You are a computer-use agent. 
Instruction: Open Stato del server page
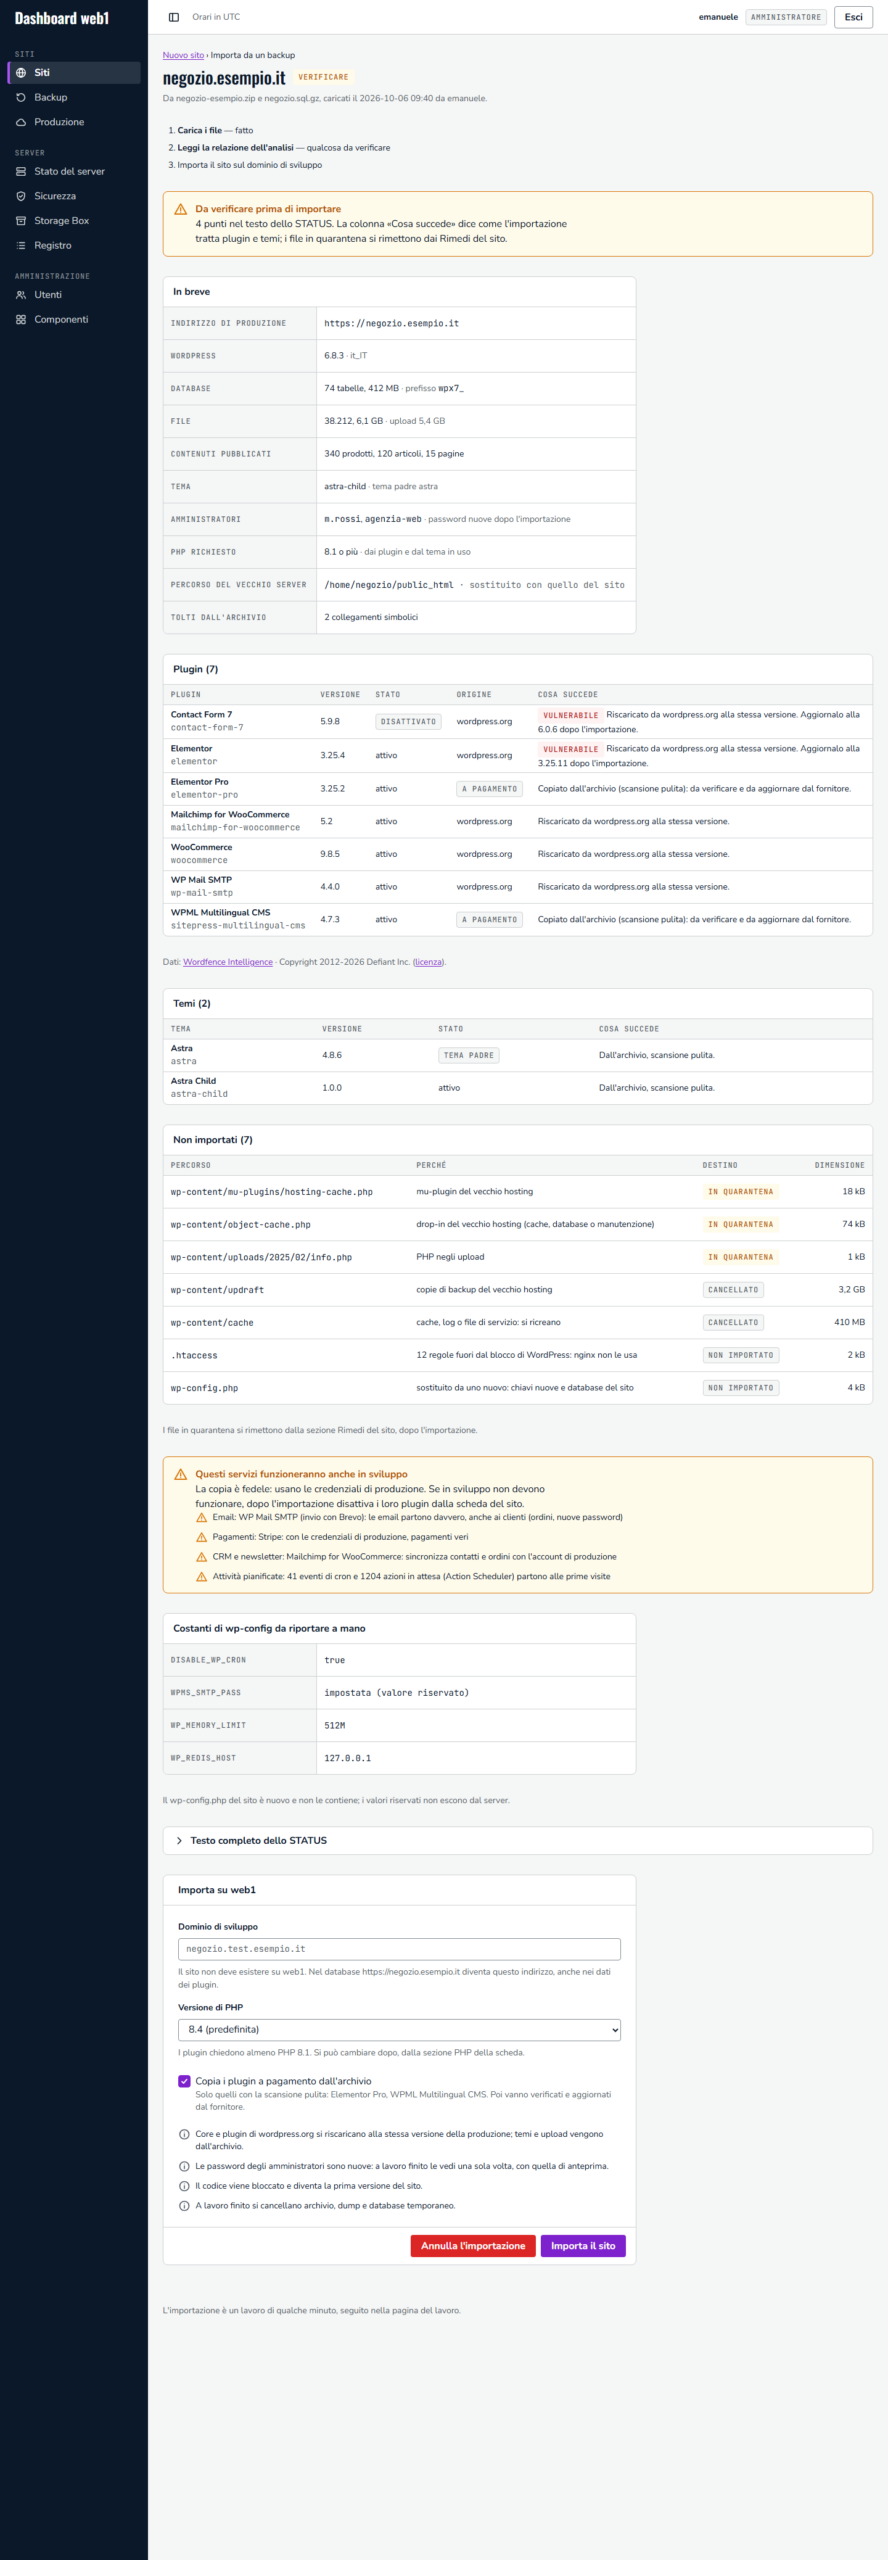coord(74,172)
